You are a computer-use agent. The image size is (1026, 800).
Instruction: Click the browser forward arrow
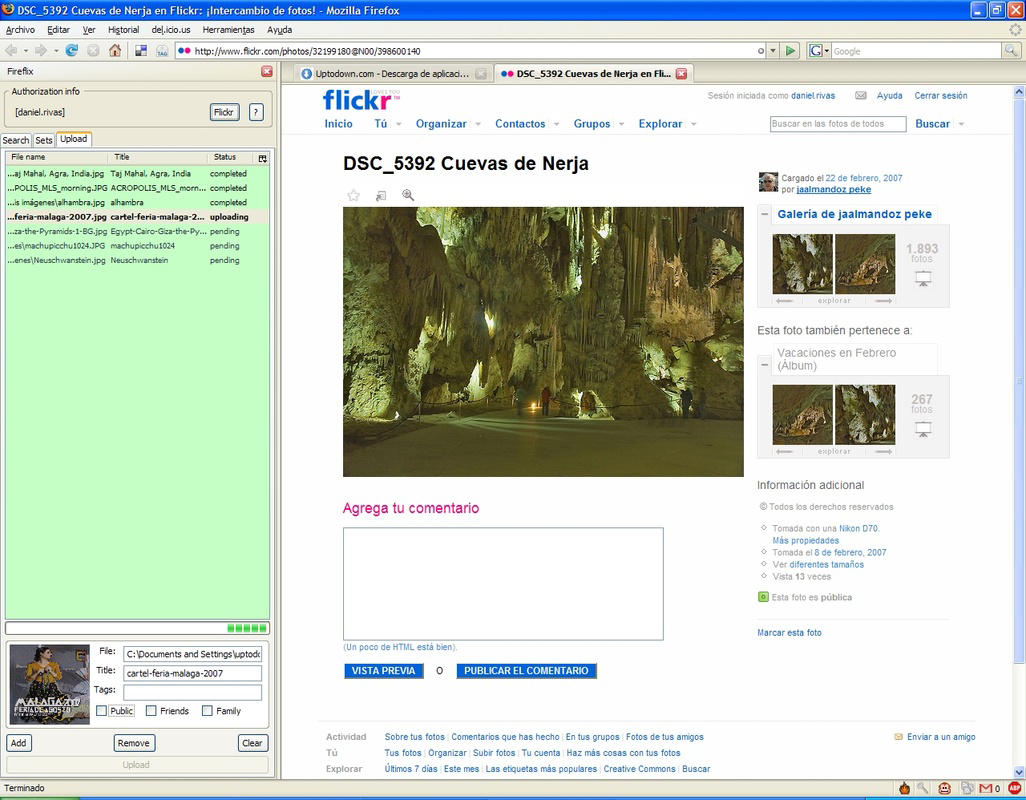(41, 50)
